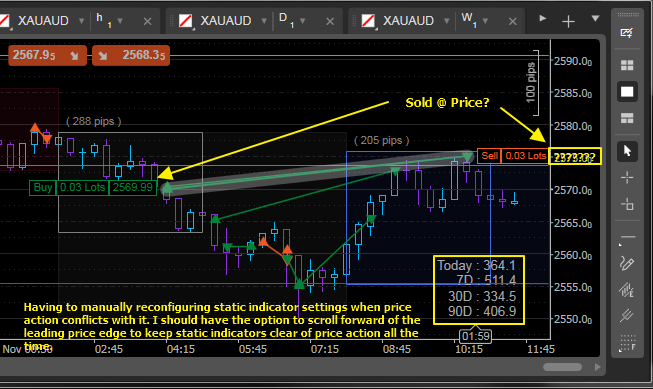Expand W1 timeframe dropdown arrow
The image size is (653, 389).
(x=485, y=20)
